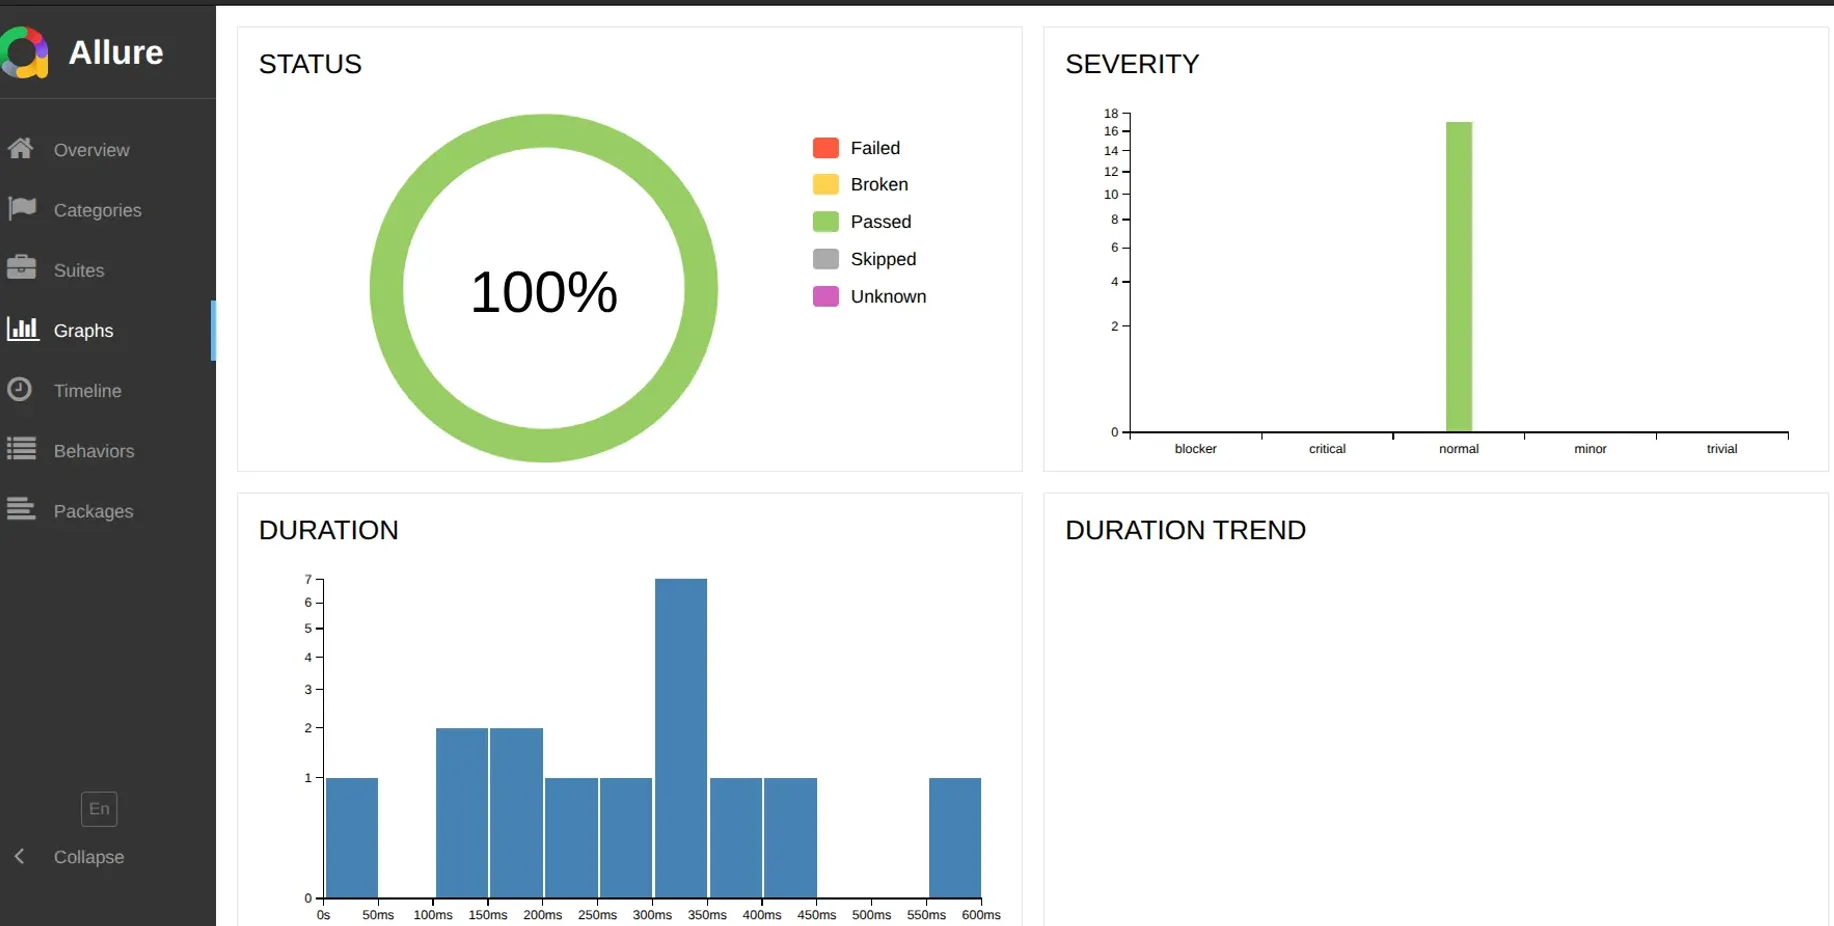Toggle the Passed status in the legend
The width and height of the screenshot is (1834, 926).
coord(825,221)
